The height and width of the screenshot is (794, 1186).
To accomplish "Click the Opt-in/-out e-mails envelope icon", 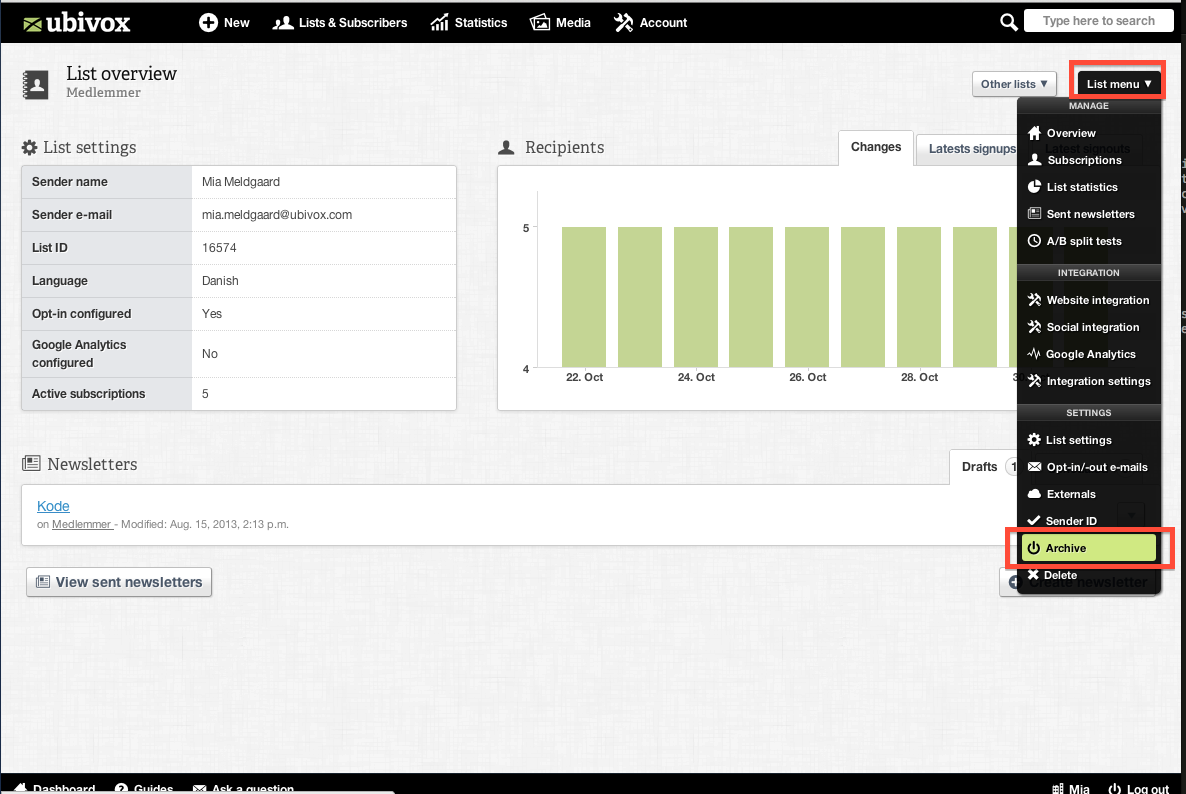I will click(1034, 467).
